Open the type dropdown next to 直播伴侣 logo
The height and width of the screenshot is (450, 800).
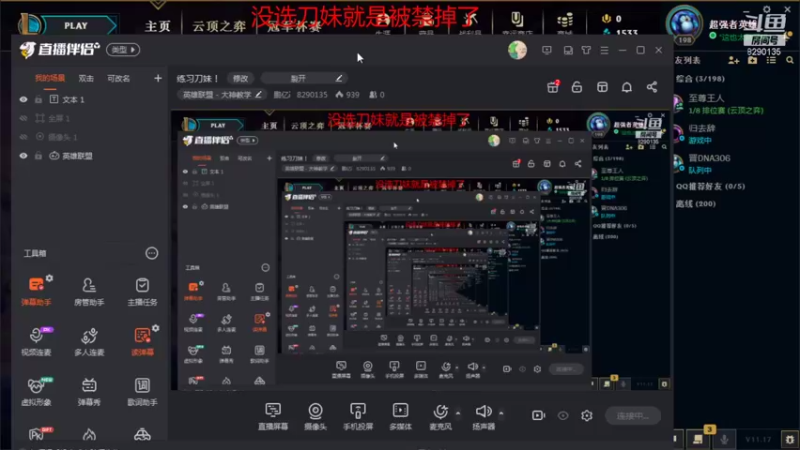pyautogui.click(x=123, y=49)
